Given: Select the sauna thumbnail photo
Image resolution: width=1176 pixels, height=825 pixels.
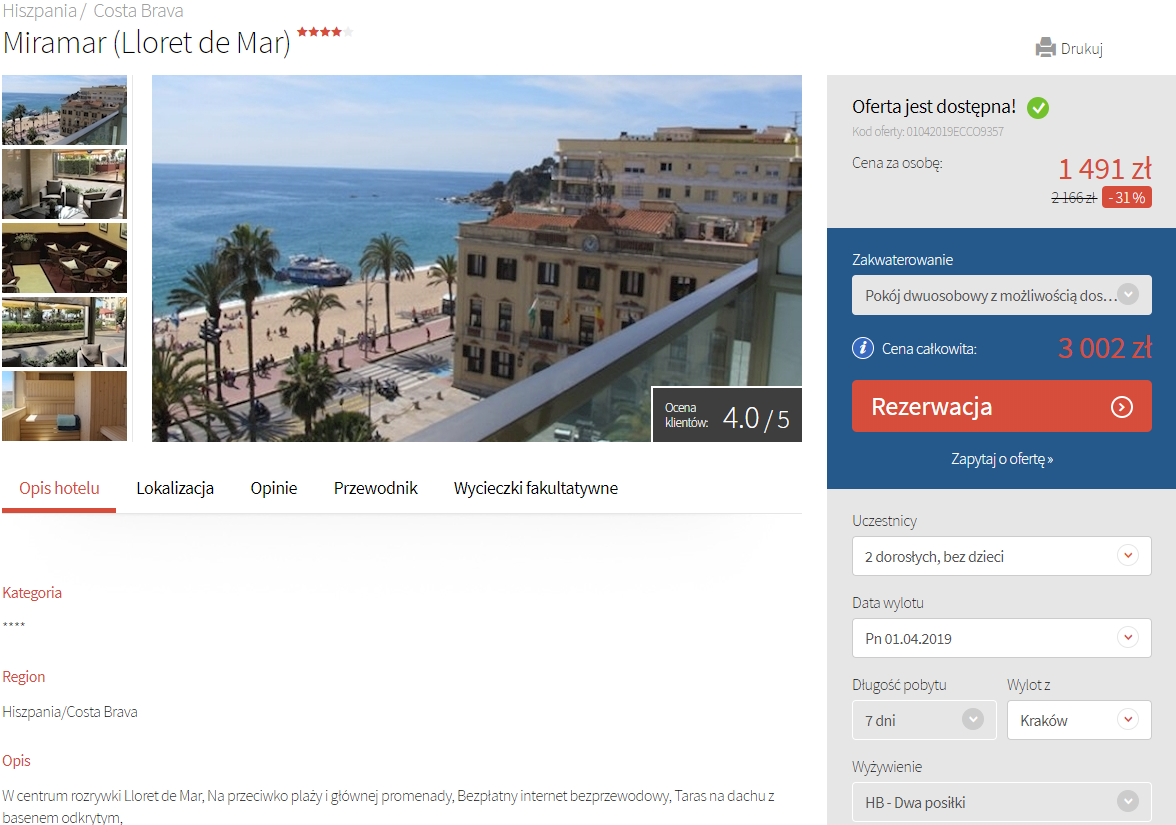Looking at the screenshot, I should 64,406.
